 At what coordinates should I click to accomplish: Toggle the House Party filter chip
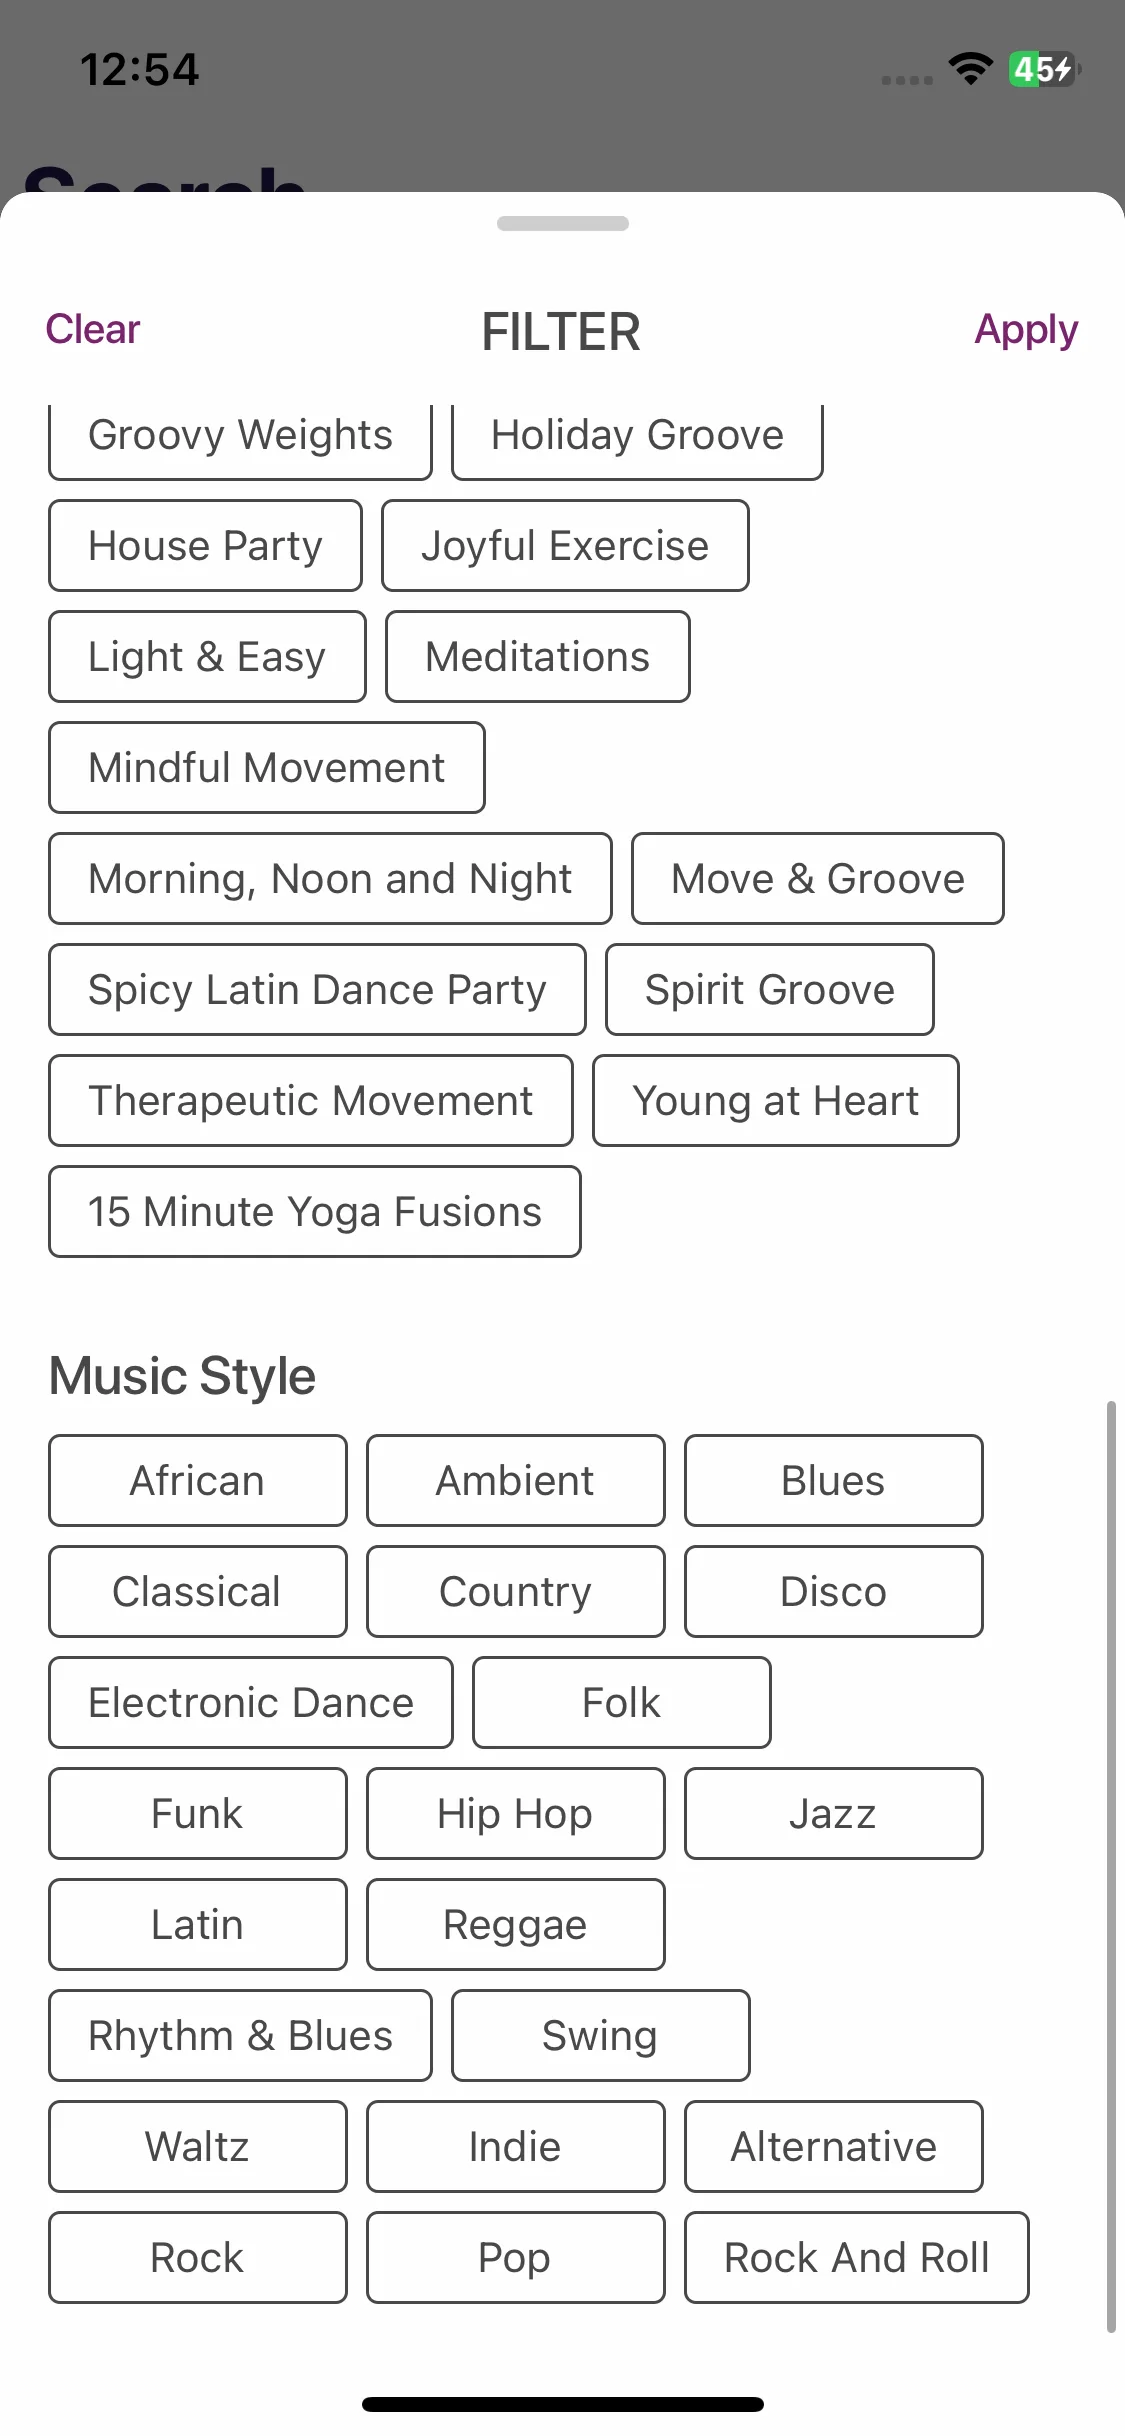click(205, 546)
